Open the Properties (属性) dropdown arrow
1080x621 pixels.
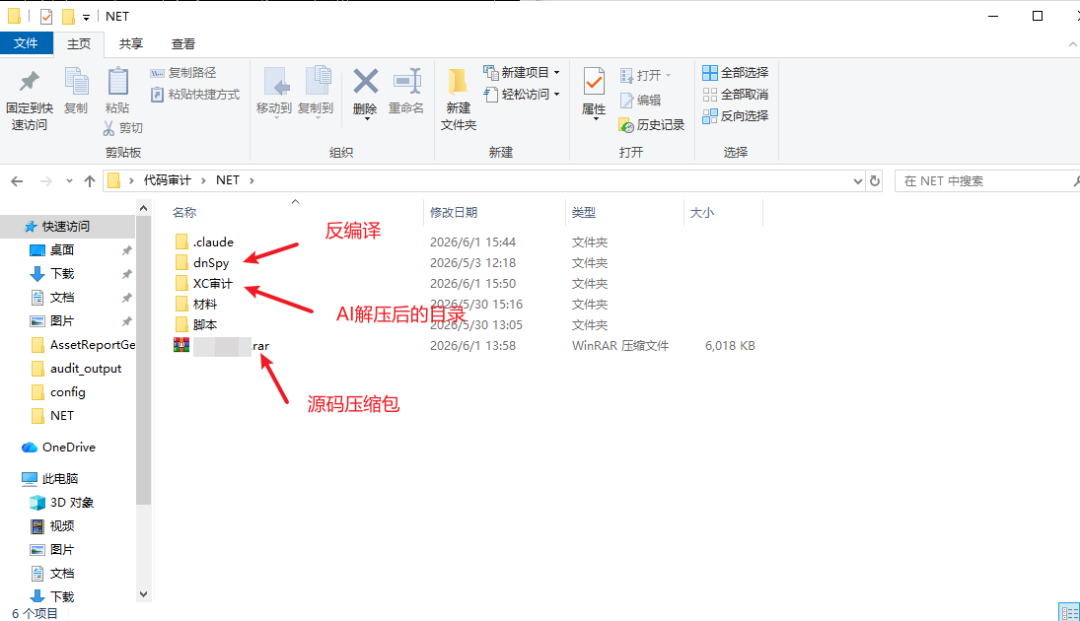(594, 120)
